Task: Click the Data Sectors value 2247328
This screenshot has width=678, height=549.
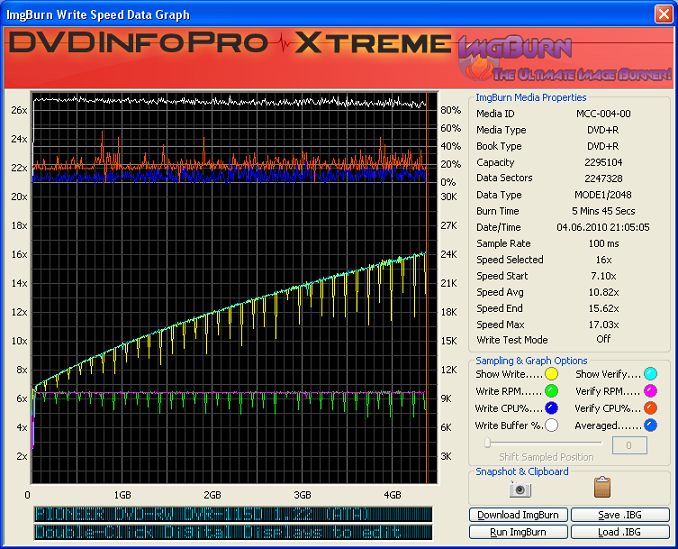Action: (x=603, y=179)
